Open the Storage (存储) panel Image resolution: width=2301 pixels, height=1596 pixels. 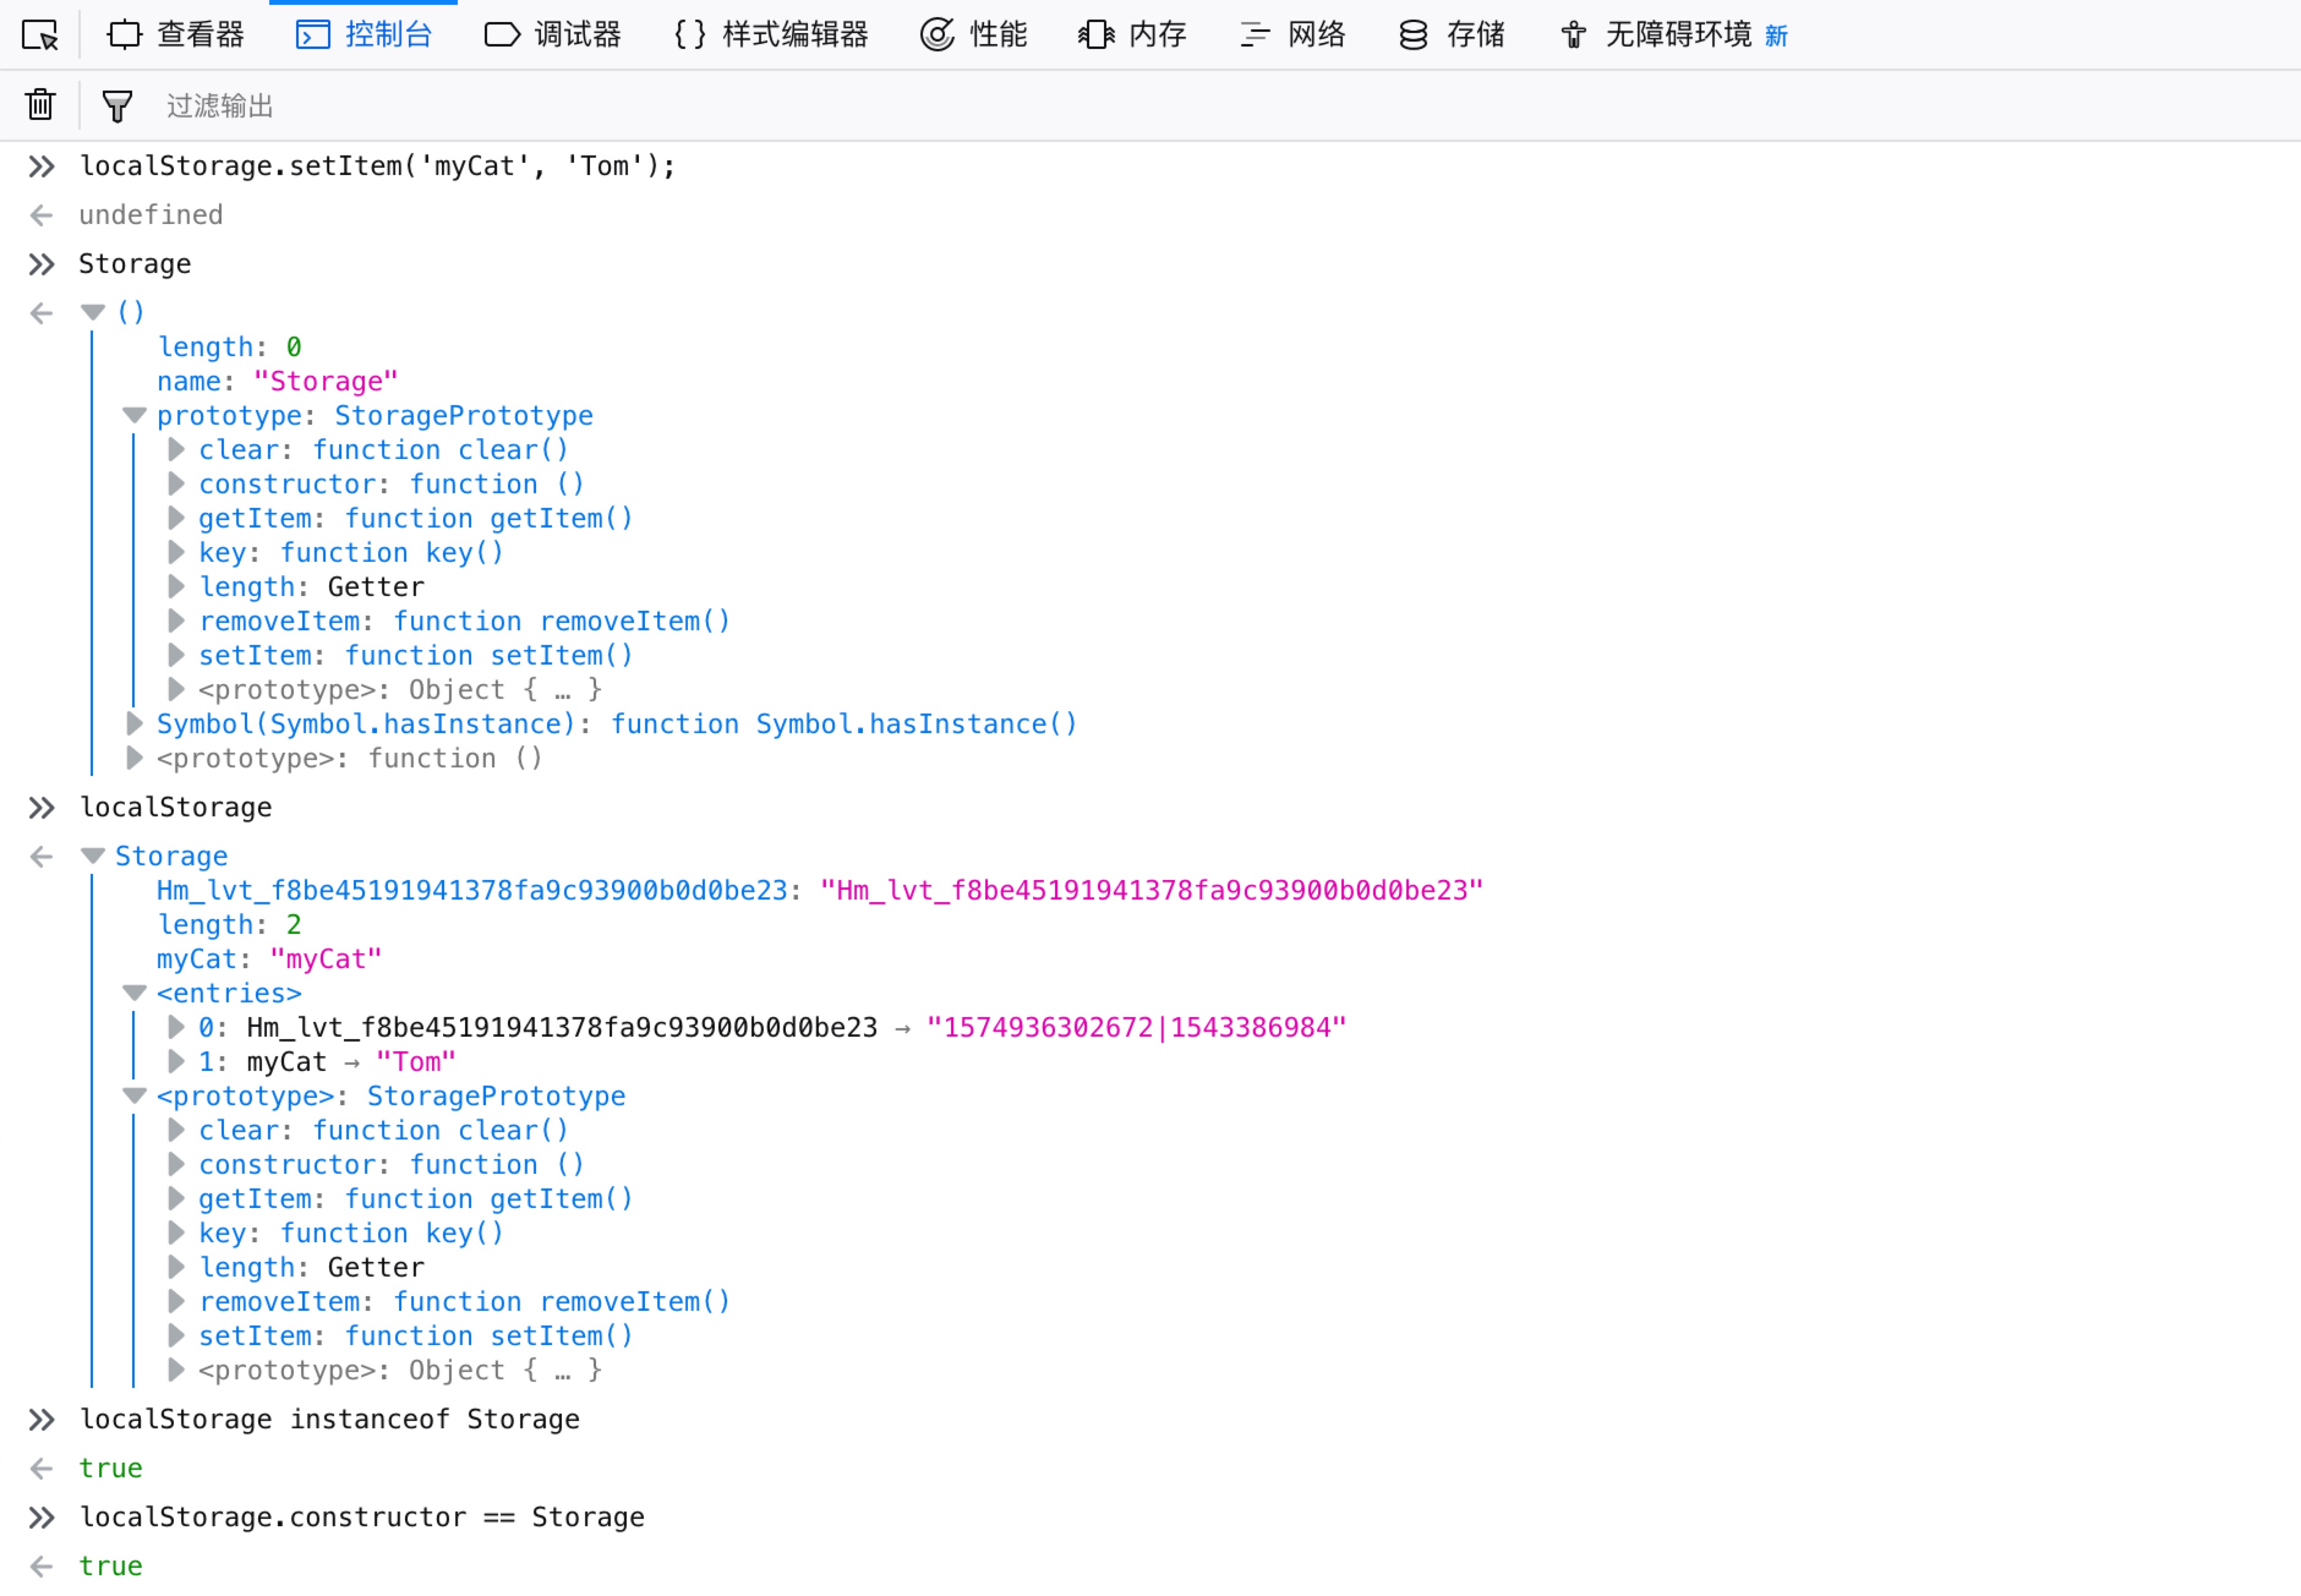point(1452,35)
